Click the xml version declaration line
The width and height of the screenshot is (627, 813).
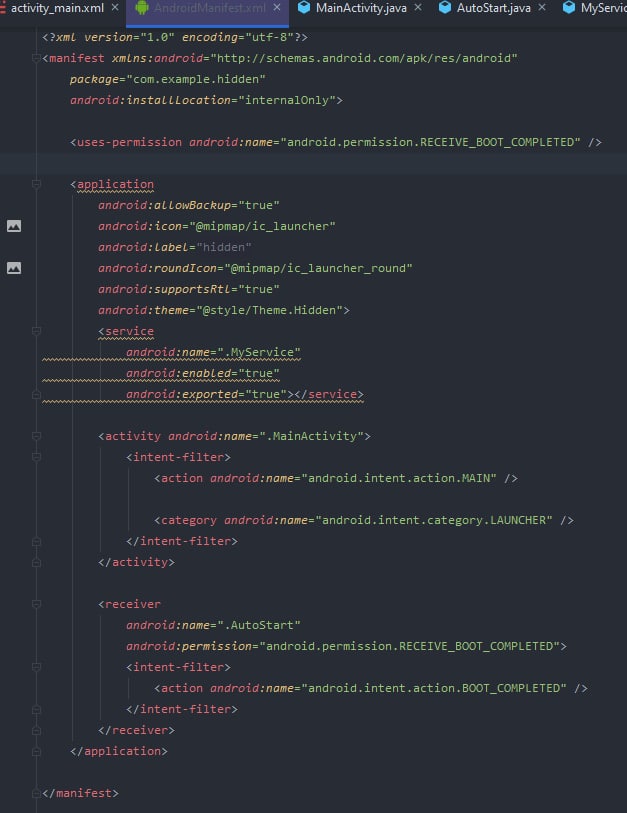[x=175, y=37]
